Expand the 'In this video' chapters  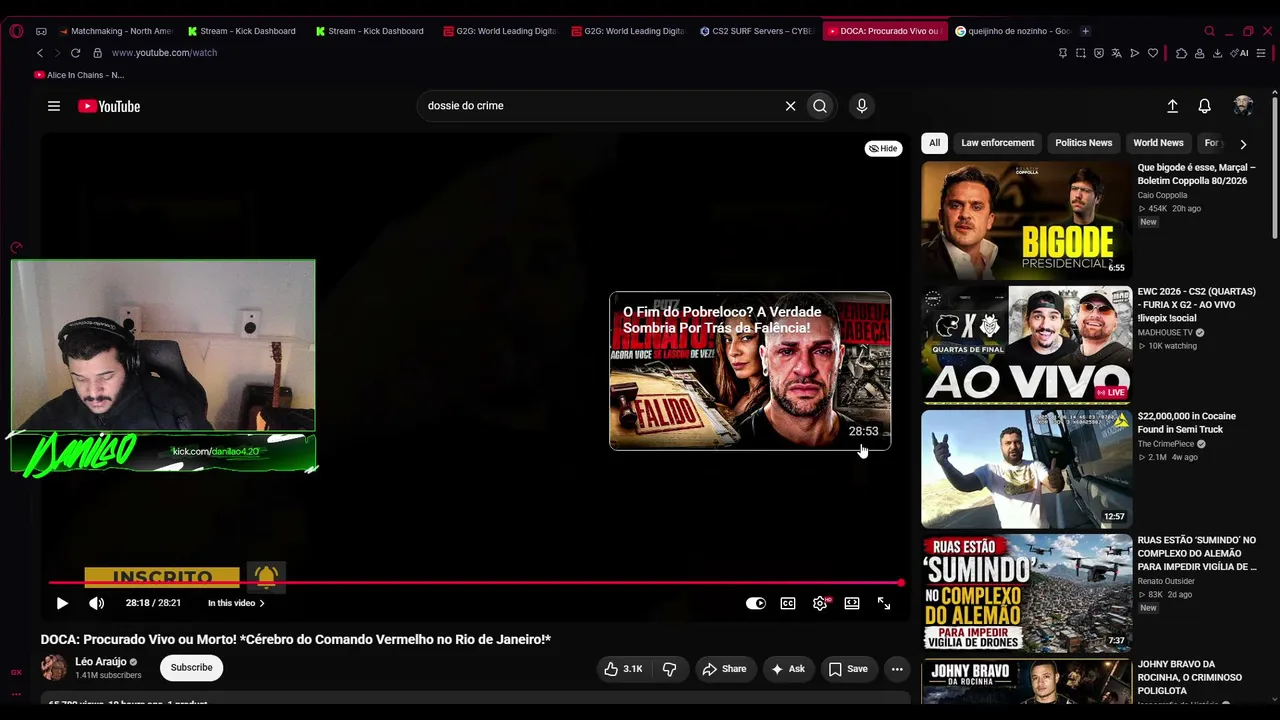tap(236, 603)
